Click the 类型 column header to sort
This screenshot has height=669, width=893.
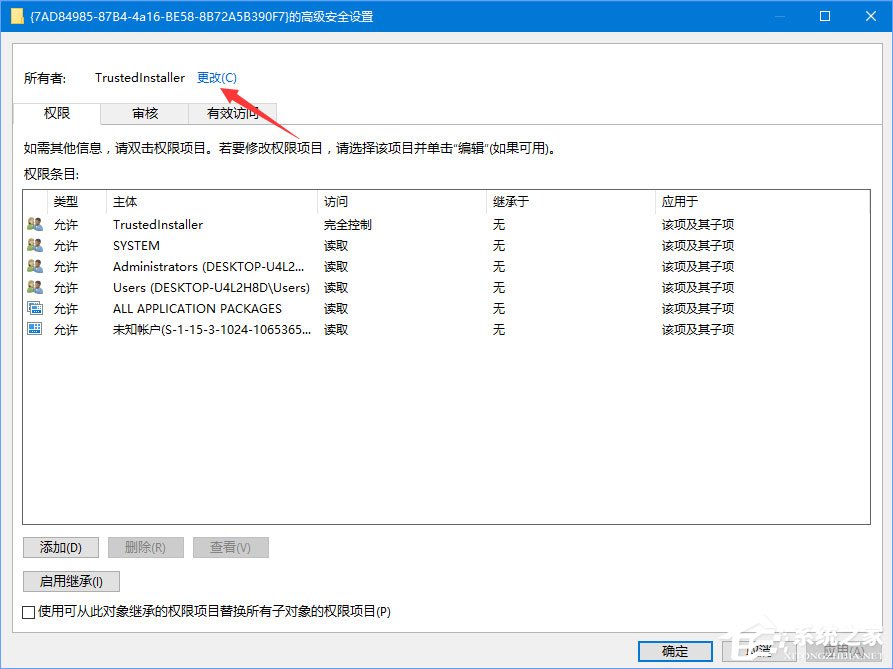point(65,201)
